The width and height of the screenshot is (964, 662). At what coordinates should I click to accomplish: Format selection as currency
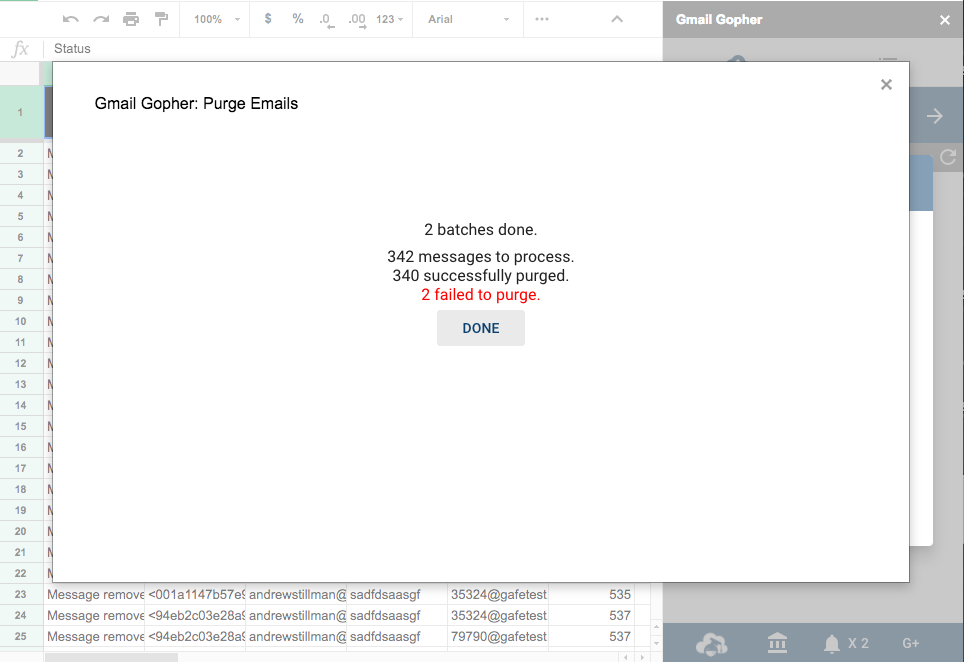pyautogui.click(x=266, y=18)
